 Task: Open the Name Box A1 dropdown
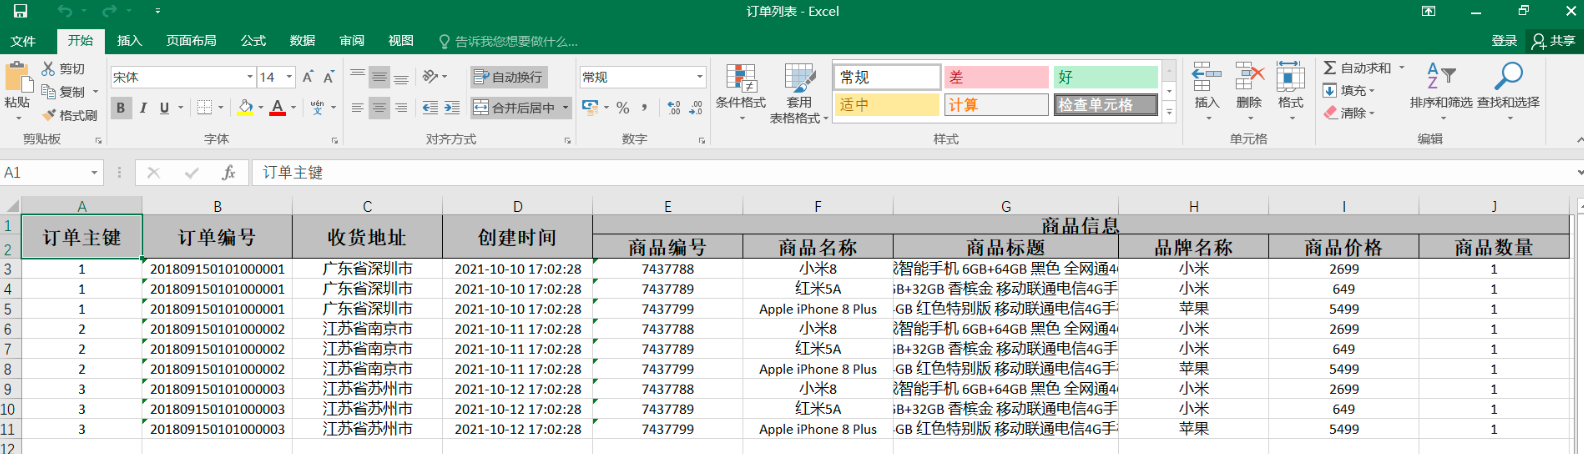click(95, 173)
